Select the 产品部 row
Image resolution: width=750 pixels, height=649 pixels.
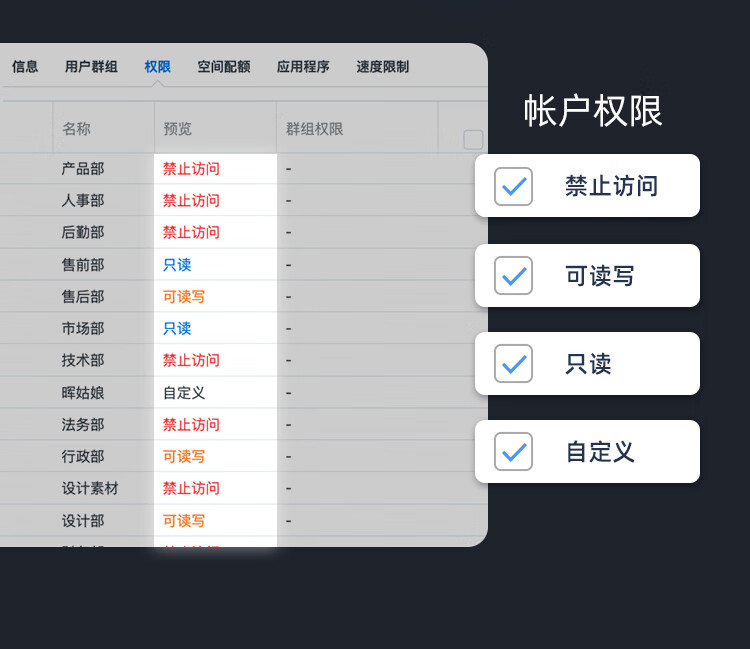[x=83, y=169]
